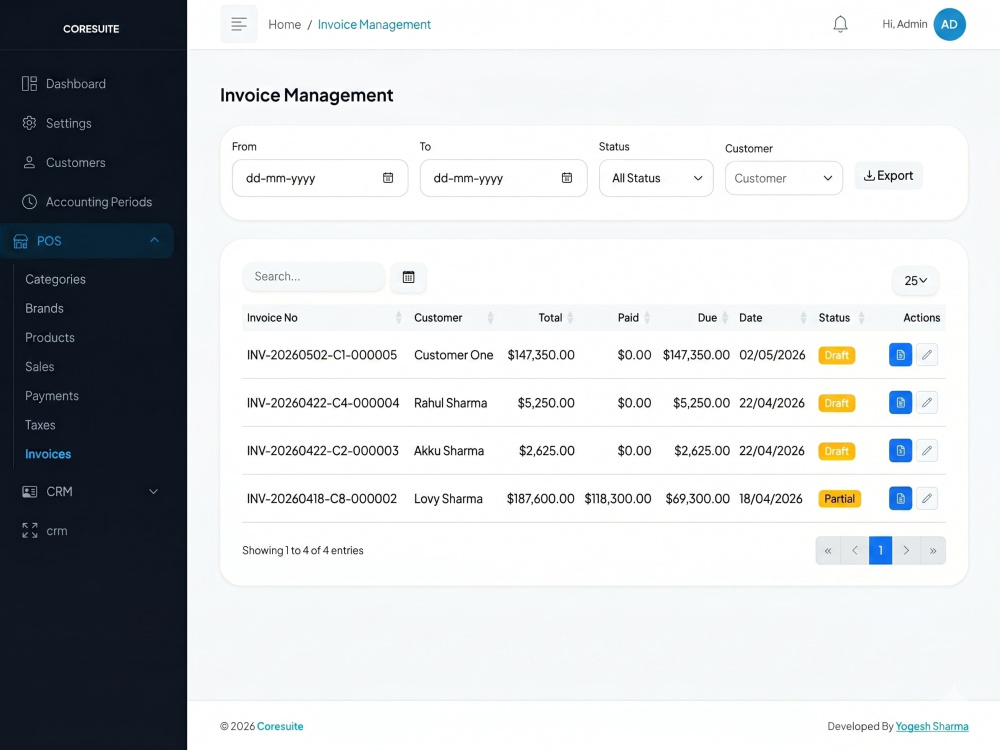Go to Taxes under POS
This screenshot has width=1000, height=750.
tap(40, 425)
